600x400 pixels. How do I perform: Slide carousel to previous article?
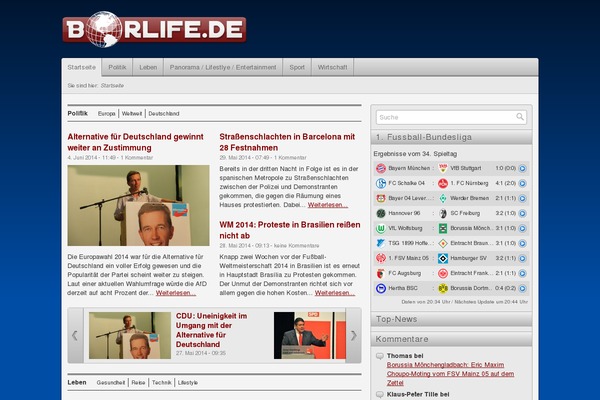[75, 335]
